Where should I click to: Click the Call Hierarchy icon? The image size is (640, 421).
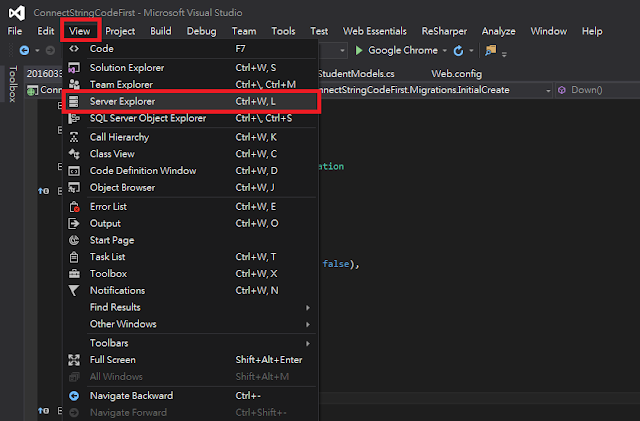[74, 137]
